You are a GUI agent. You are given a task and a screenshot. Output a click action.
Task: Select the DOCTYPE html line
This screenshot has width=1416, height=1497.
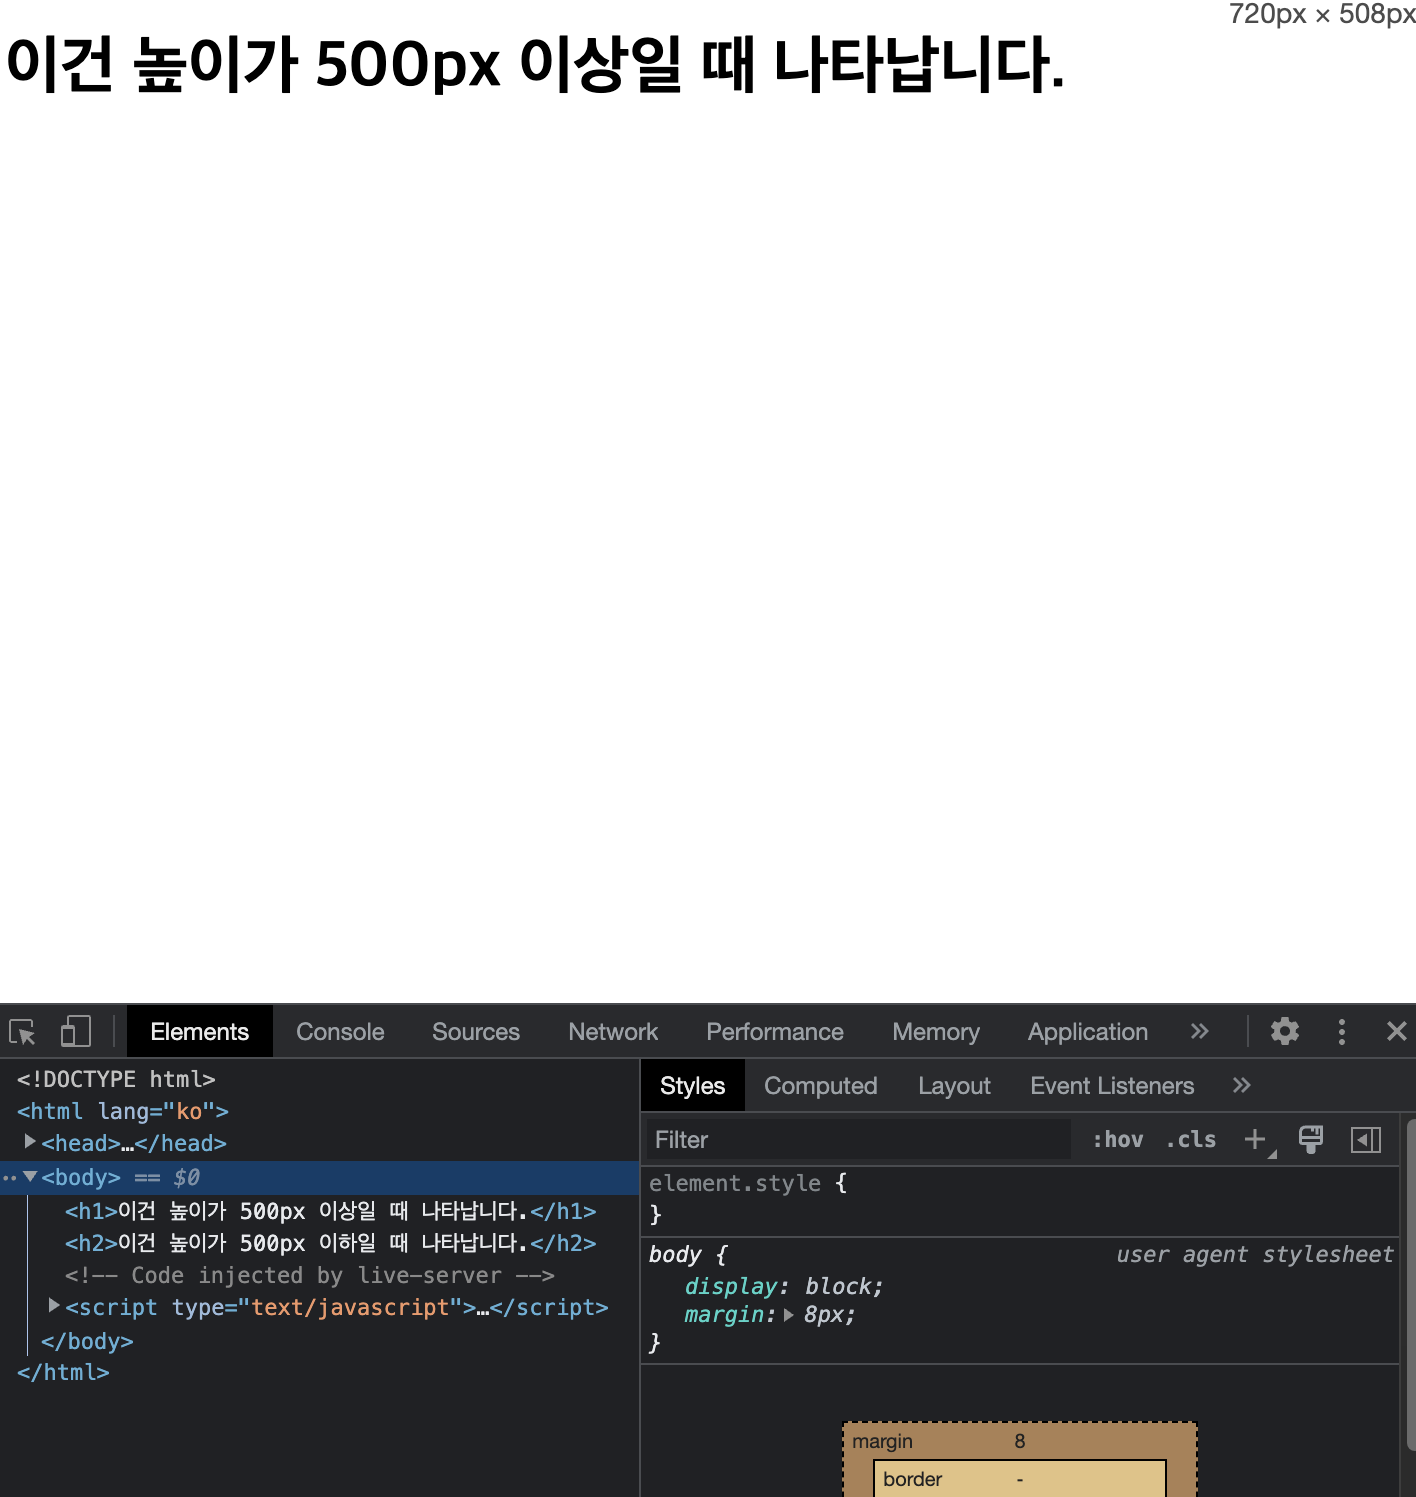116,1079
